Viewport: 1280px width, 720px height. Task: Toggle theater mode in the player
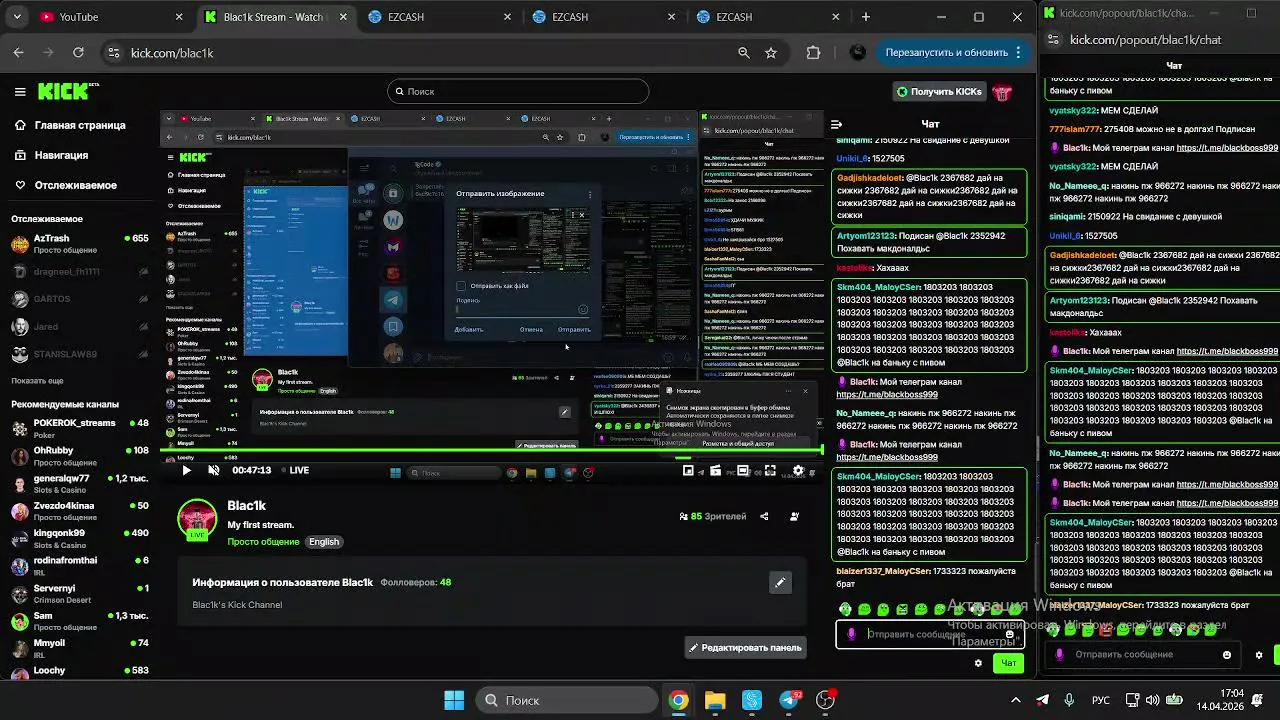click(x=743, y=470)
